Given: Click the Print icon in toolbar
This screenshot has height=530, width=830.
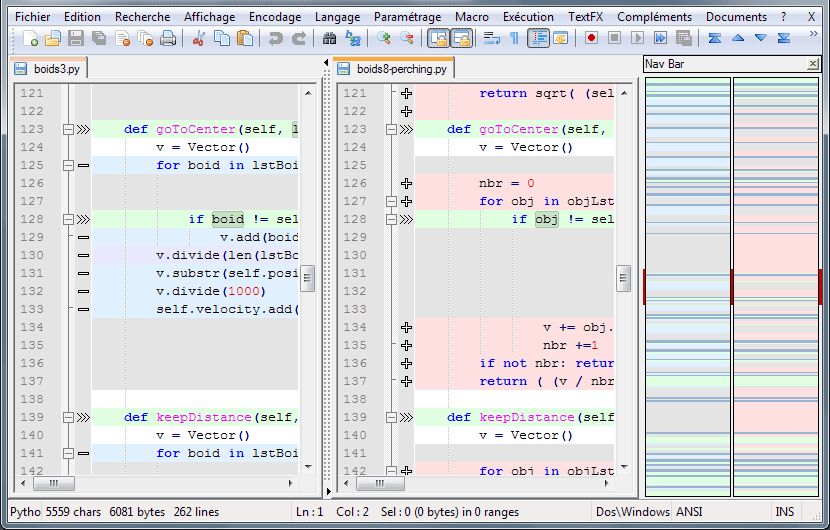Looking at the screenshot, I should 167,38.
